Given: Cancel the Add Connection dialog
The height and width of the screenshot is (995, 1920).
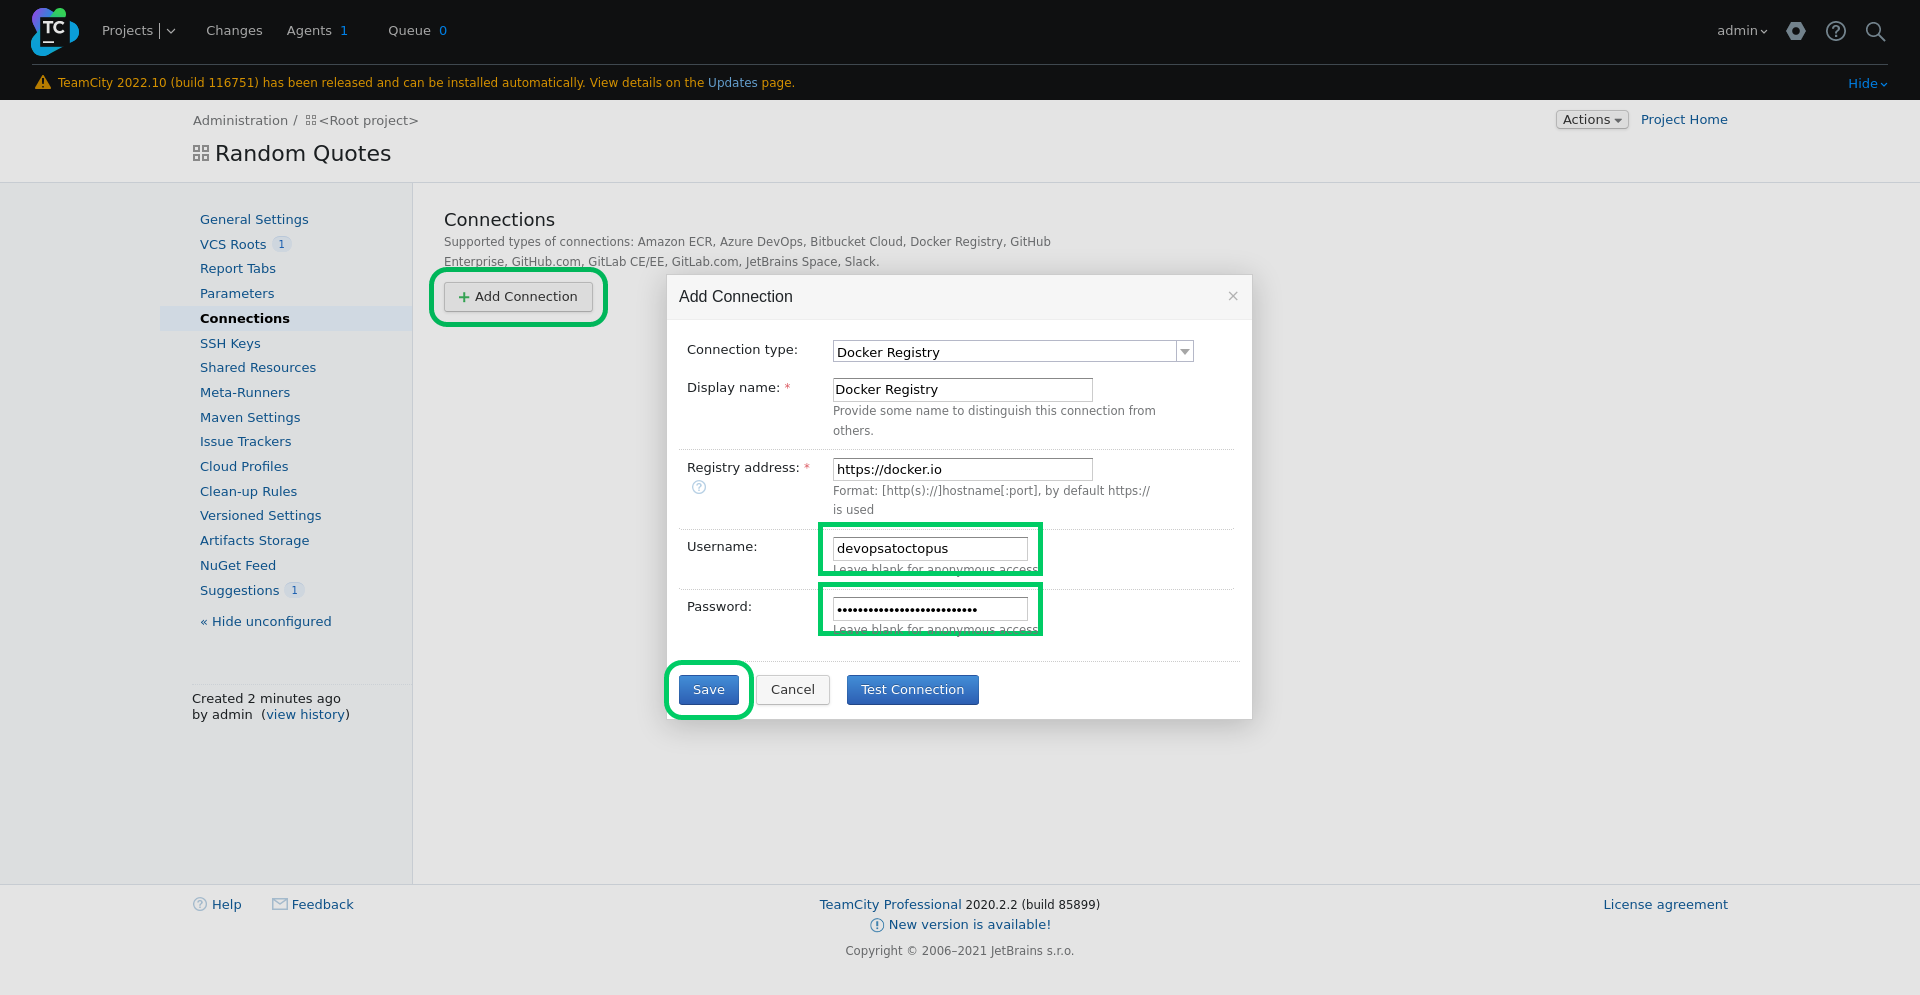Looking at the screenshot, I should coord(793,690).
